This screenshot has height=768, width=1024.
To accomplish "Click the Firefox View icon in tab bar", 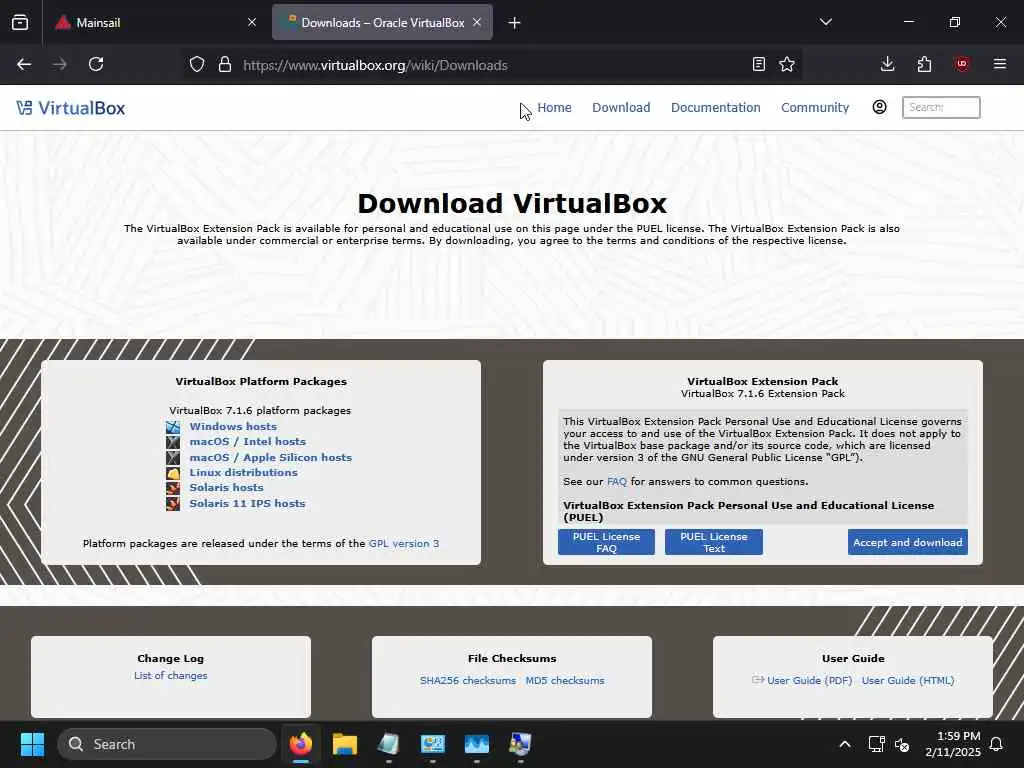I will [x=20, y=22].
